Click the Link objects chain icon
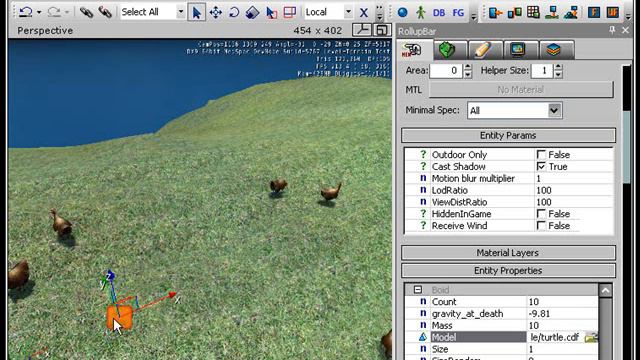The height and width of the screenshot is (360, 640). click(x=86, y=12)
